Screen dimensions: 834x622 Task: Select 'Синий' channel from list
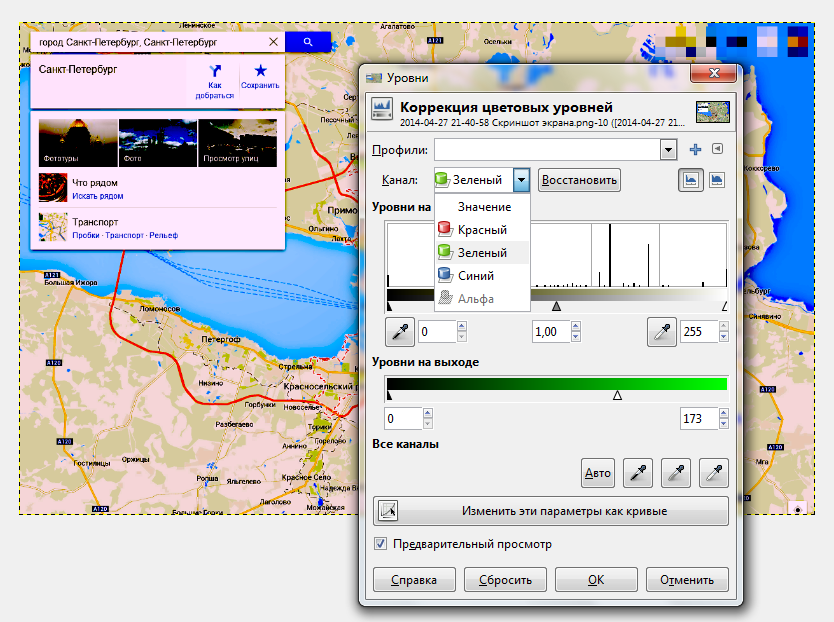(x=482, y=276)
